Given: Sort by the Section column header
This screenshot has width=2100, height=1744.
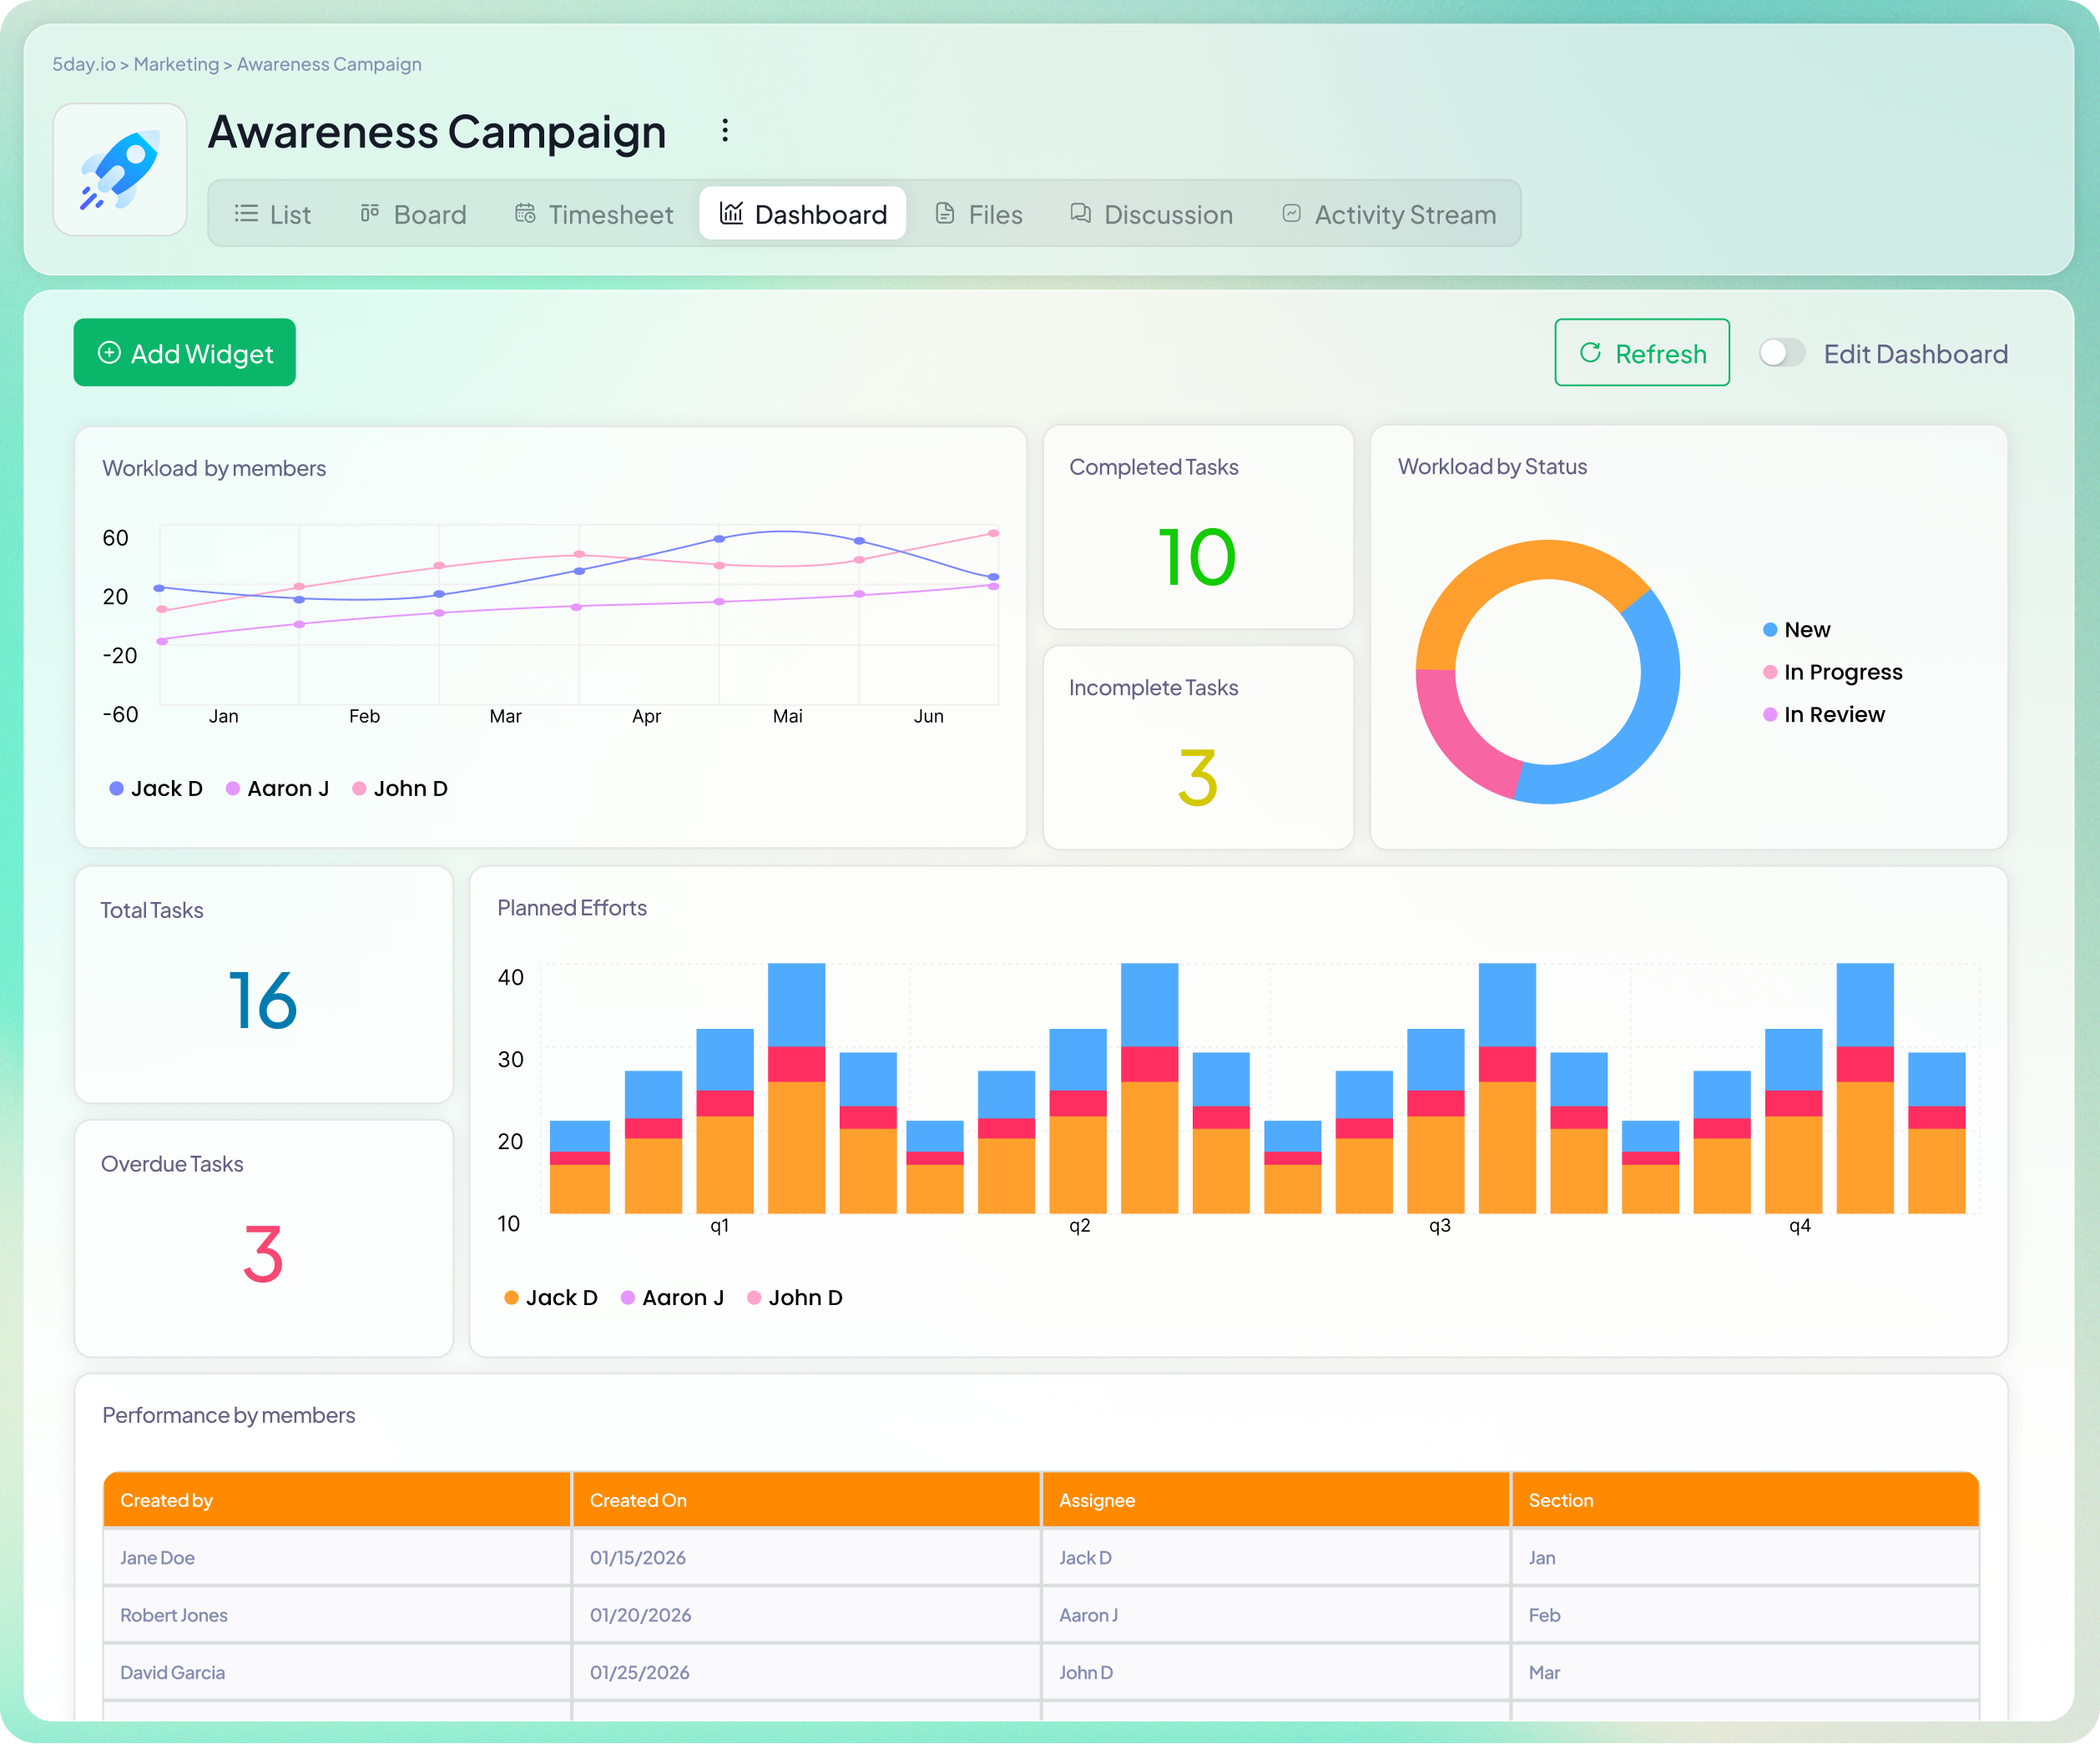Looking at the screenshot, I should point(1746,1500).
